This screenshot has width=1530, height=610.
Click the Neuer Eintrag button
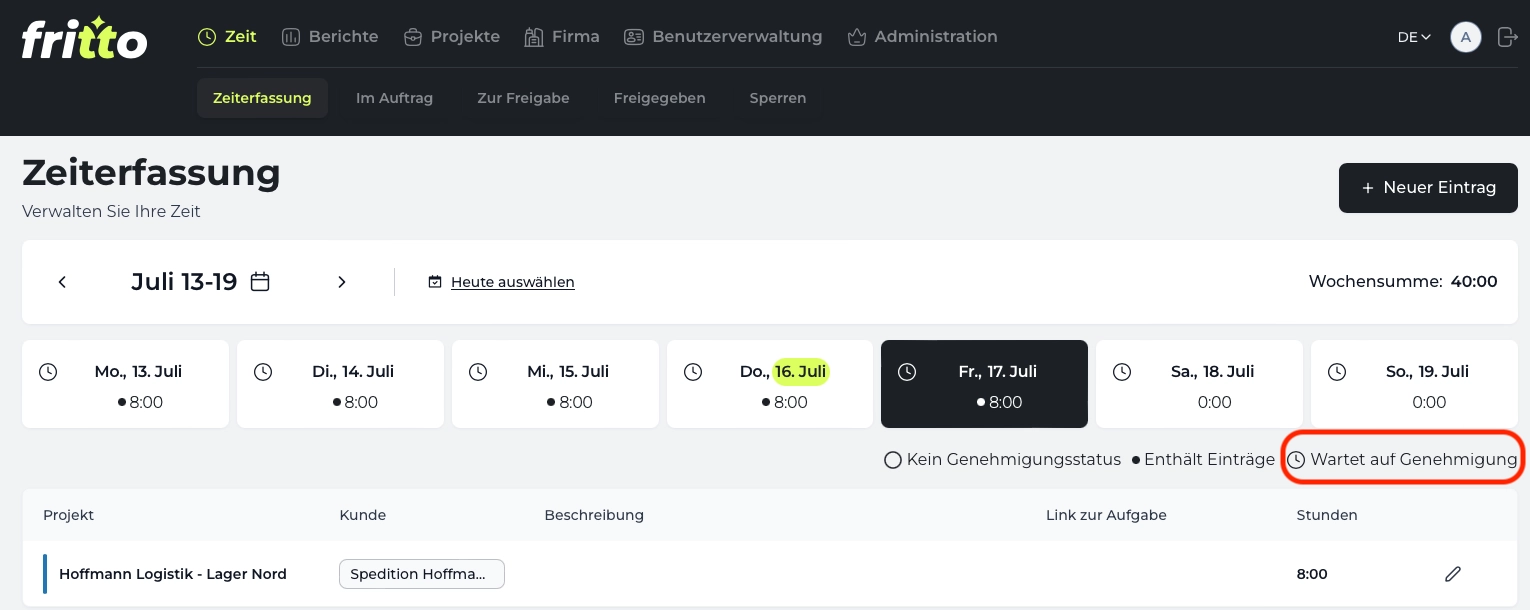(x=1428, y=188)
